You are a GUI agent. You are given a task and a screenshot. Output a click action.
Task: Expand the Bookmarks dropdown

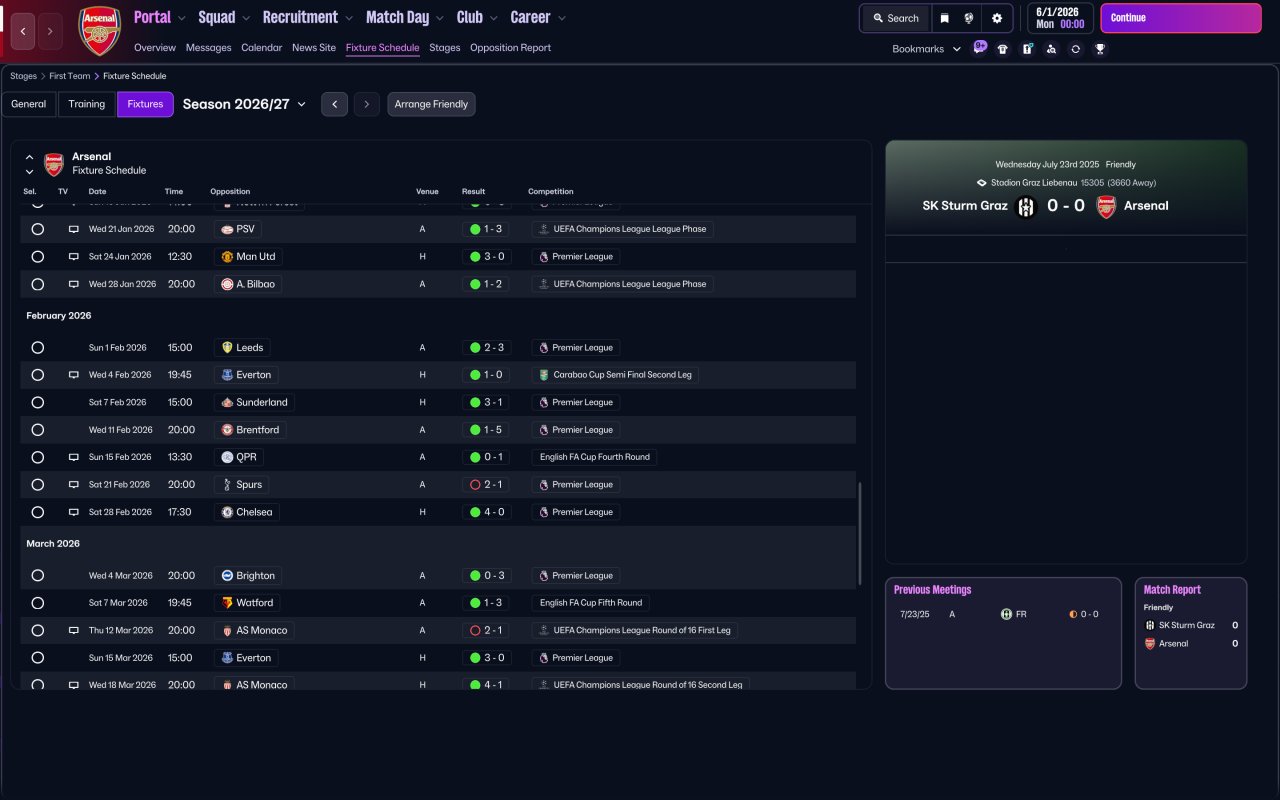coord(926,49)
